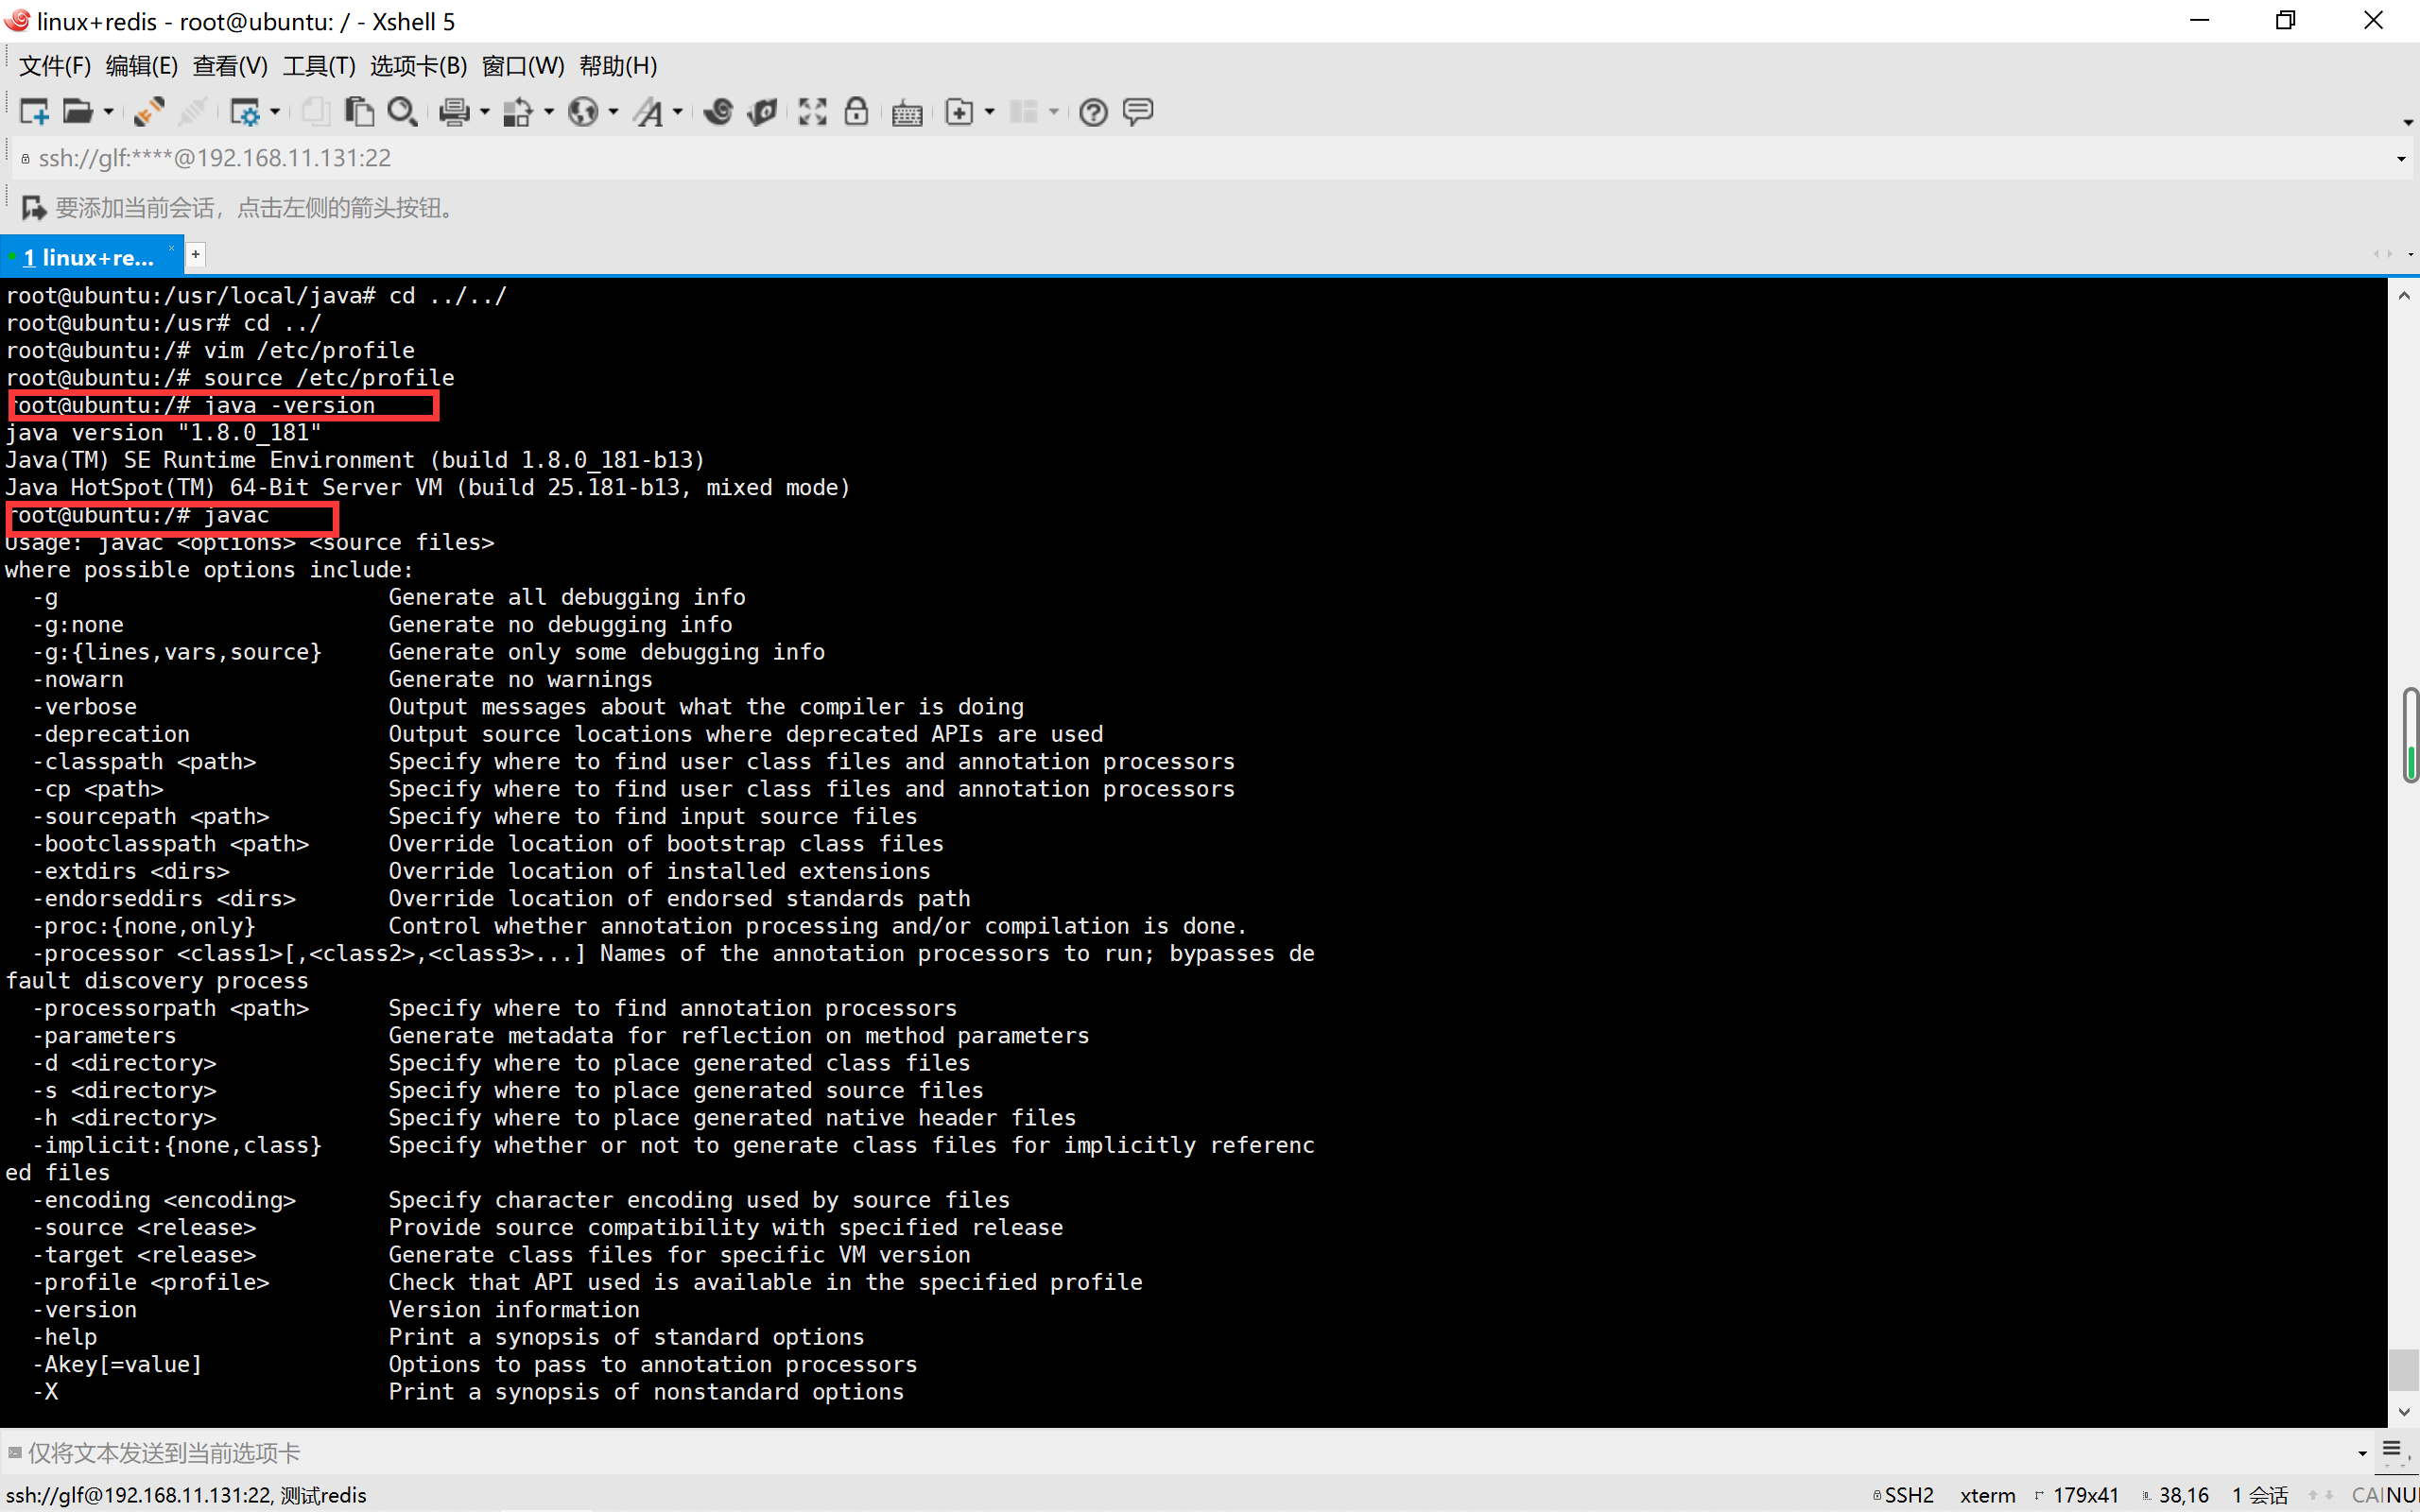Click the disconnect plug icon

(x=193, y=112)
